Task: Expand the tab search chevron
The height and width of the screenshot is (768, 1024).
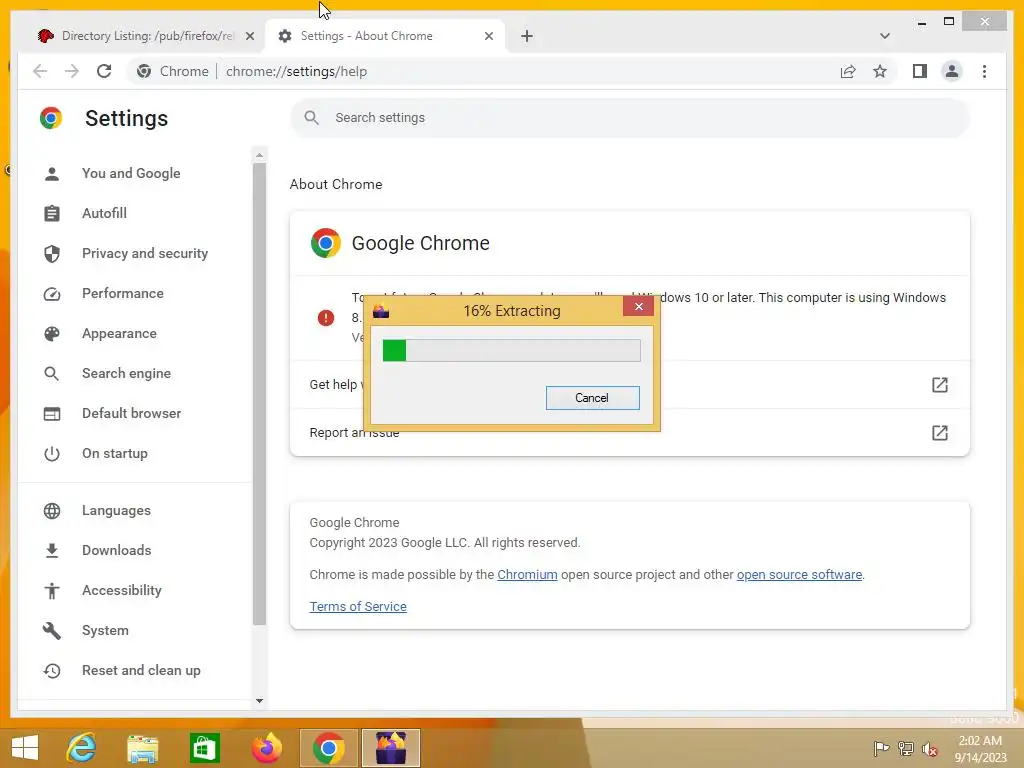Action: pos(885,36)
